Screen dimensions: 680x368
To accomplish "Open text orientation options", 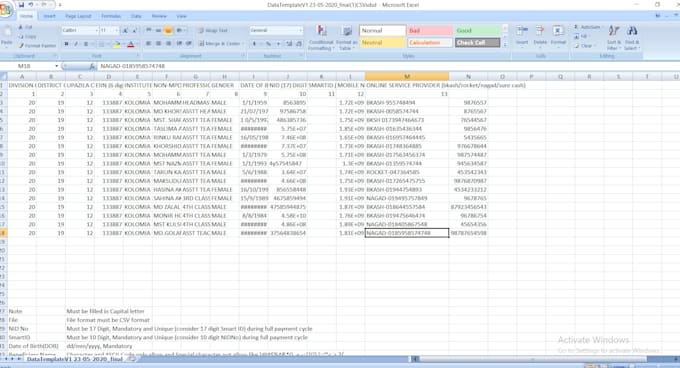I will click(180, 30).
